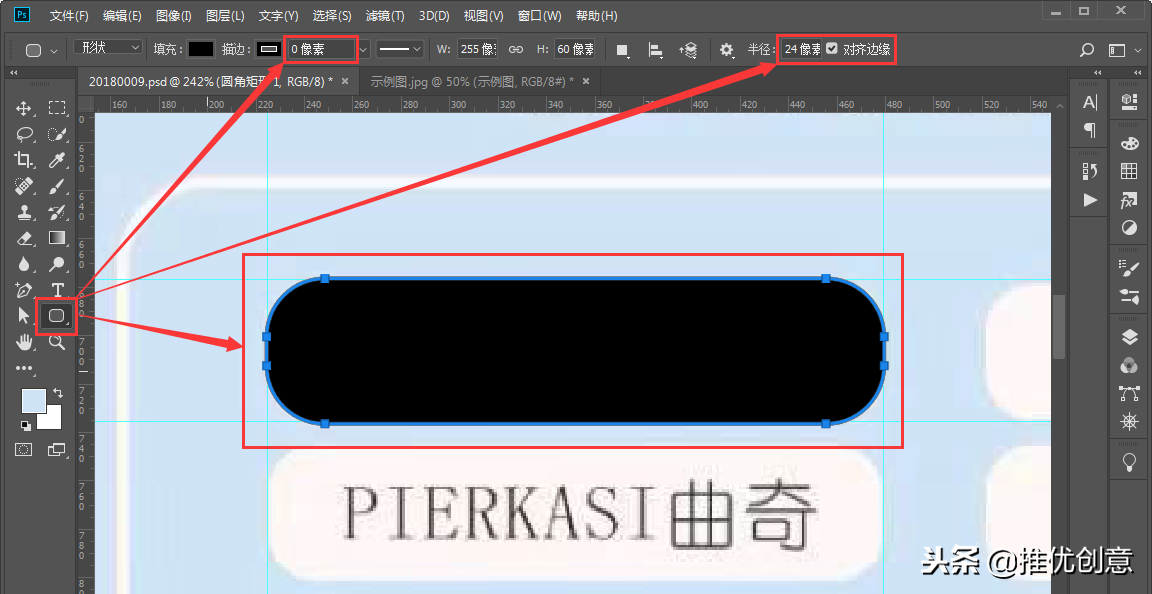Select the Blur tool
Image resolution: width=1152 pixels, height=594 pixels.
(24, 264)
